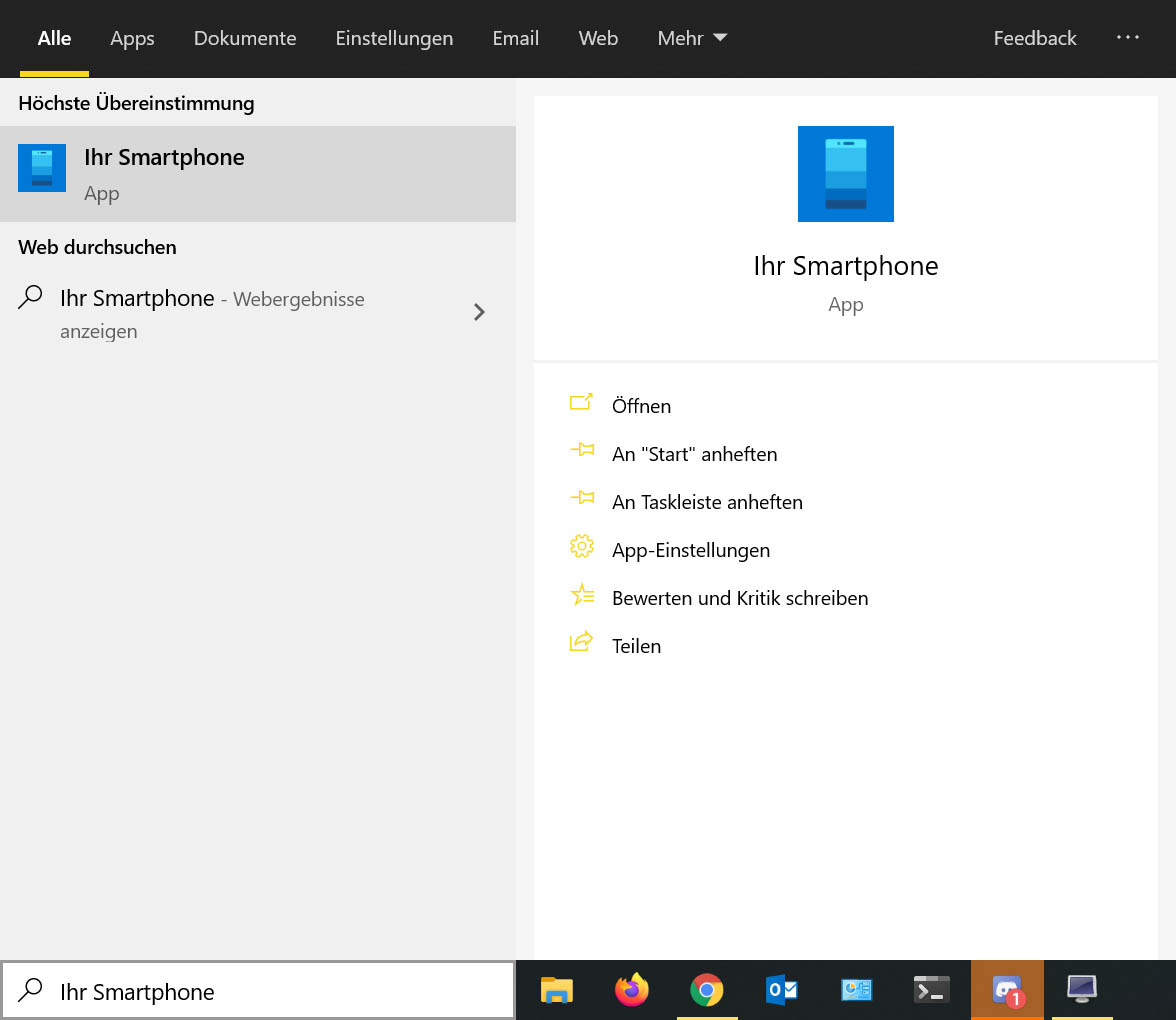
Task: Pin Ihr Smartphone to Start
Action: coord(694,454)
